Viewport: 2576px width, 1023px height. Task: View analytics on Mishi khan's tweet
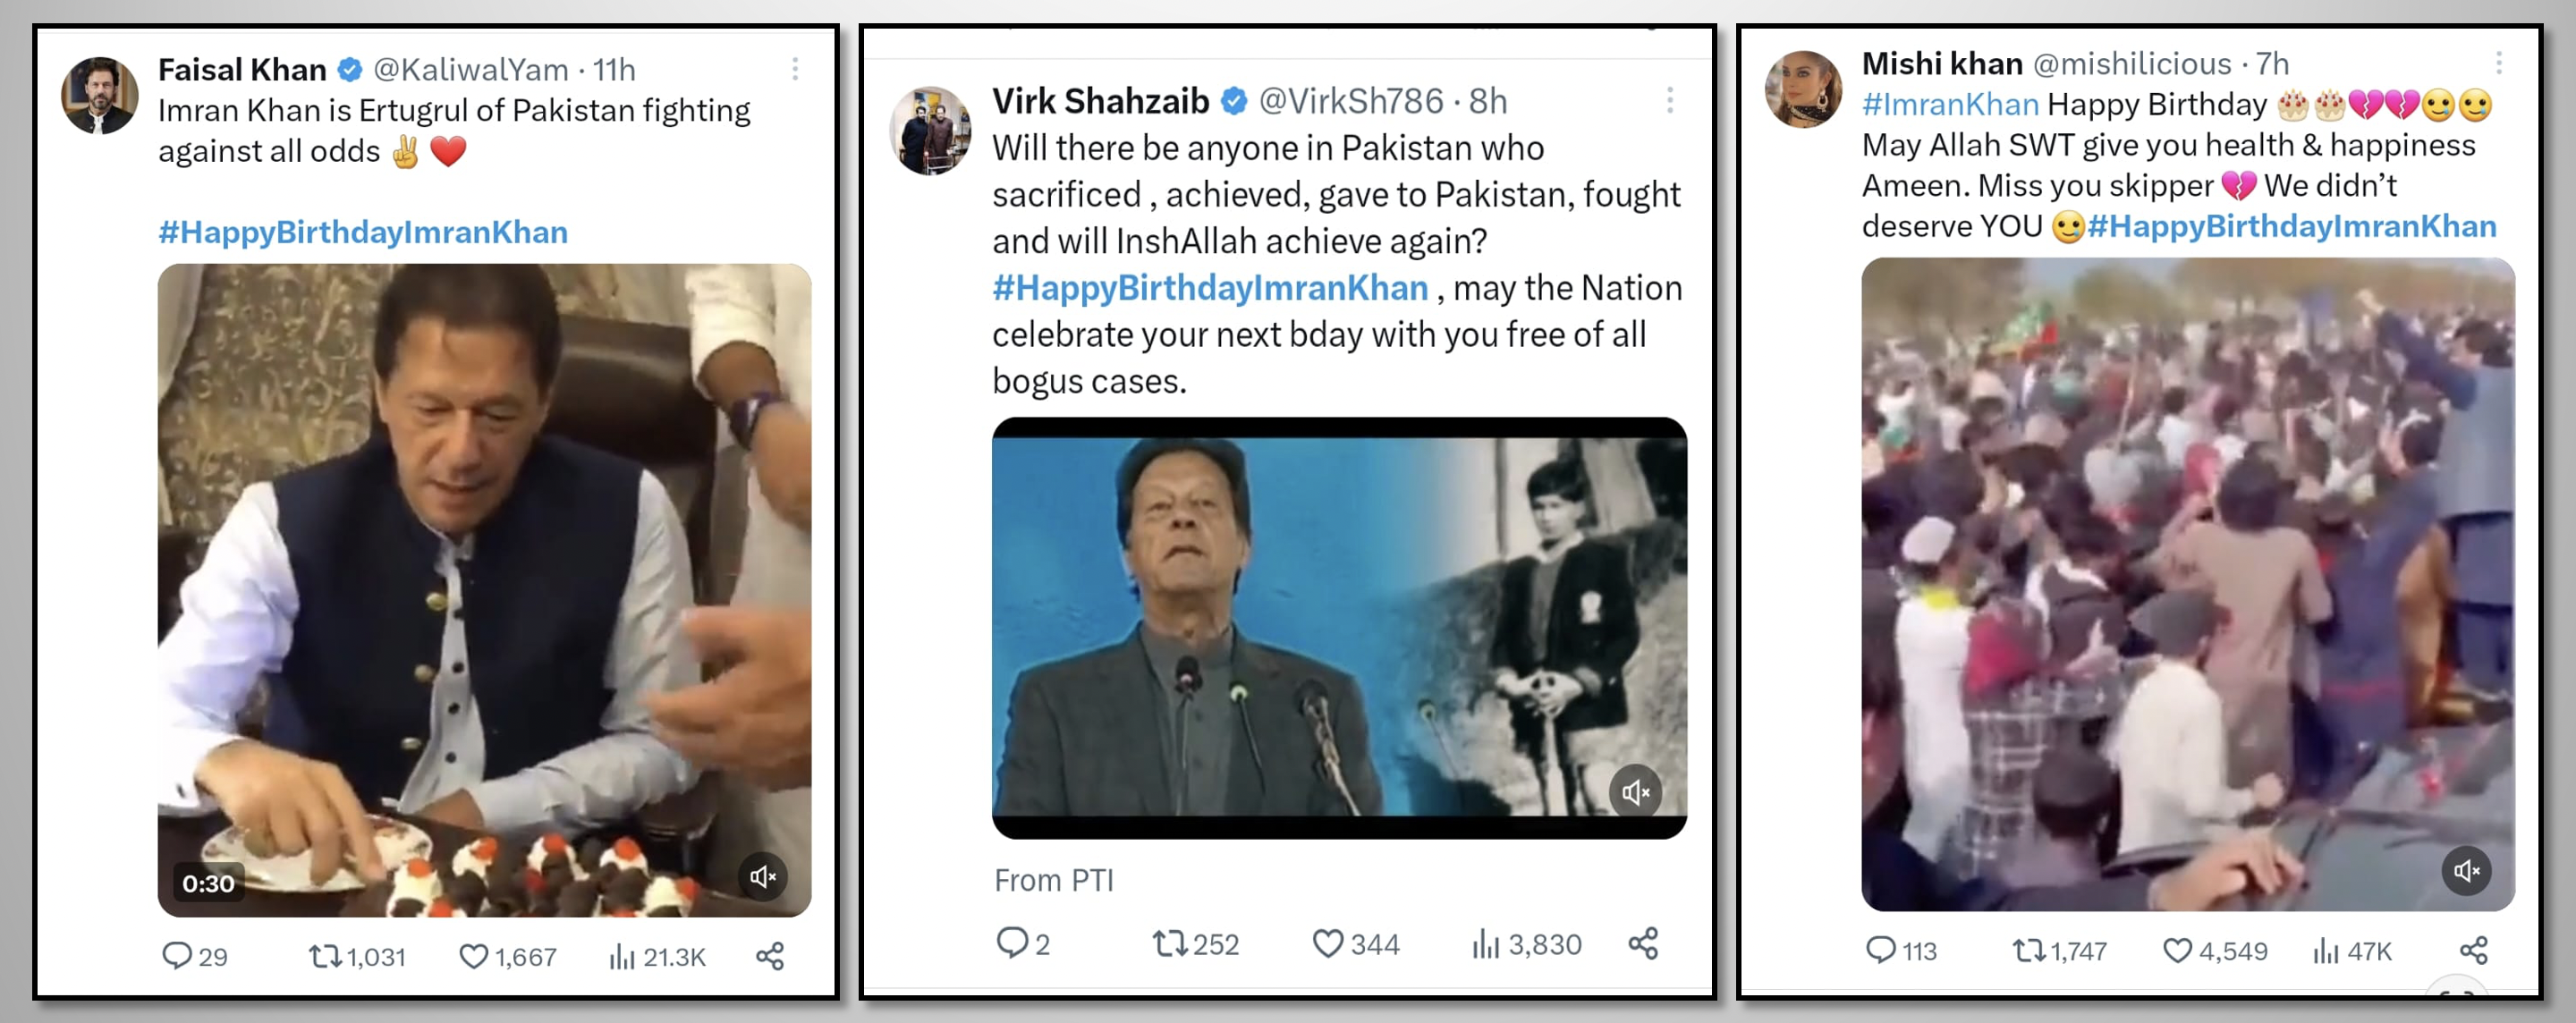[x=2326, y=950]
